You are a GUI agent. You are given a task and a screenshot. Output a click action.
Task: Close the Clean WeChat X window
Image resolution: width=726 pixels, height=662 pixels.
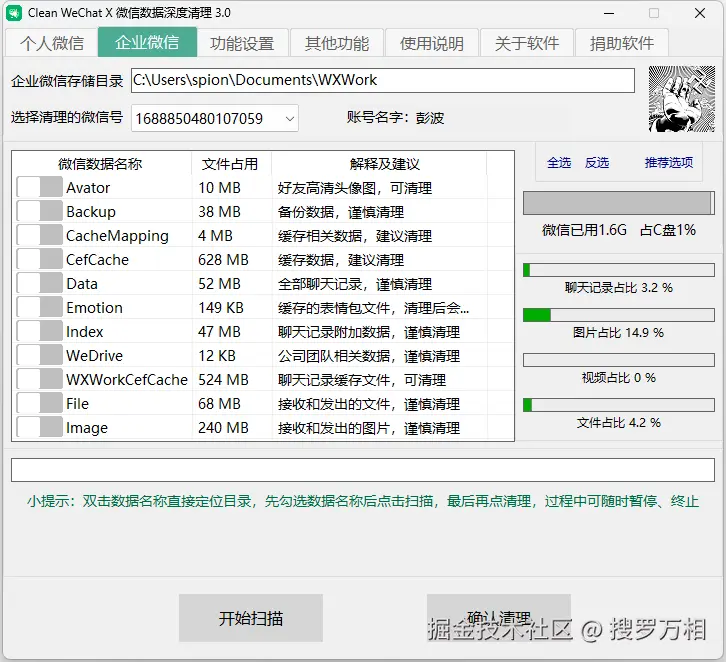pos(700,13)
